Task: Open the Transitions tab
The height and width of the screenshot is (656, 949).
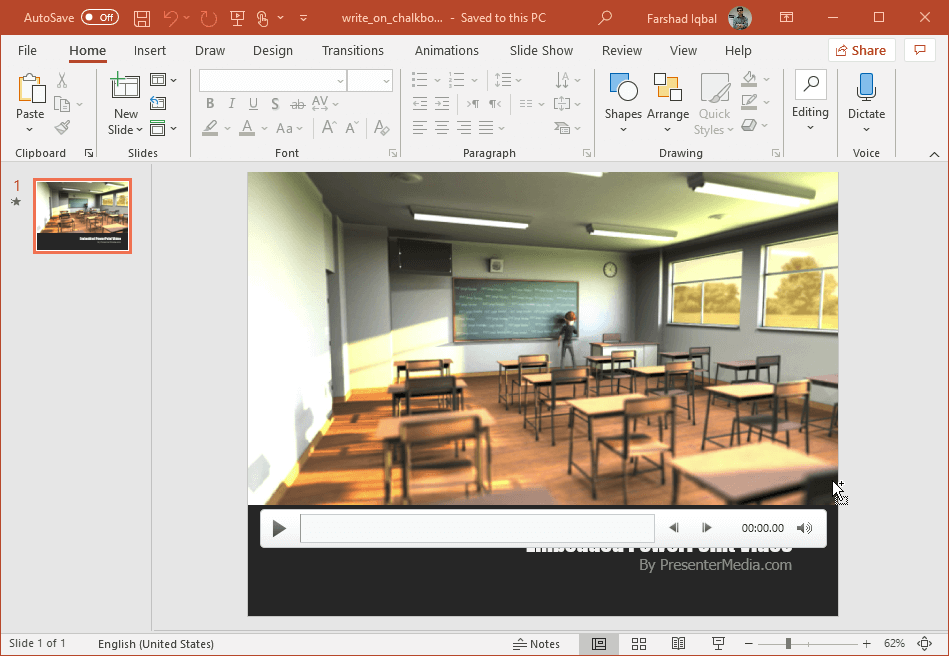Action: pyautogui.click(x=352, y=51)
